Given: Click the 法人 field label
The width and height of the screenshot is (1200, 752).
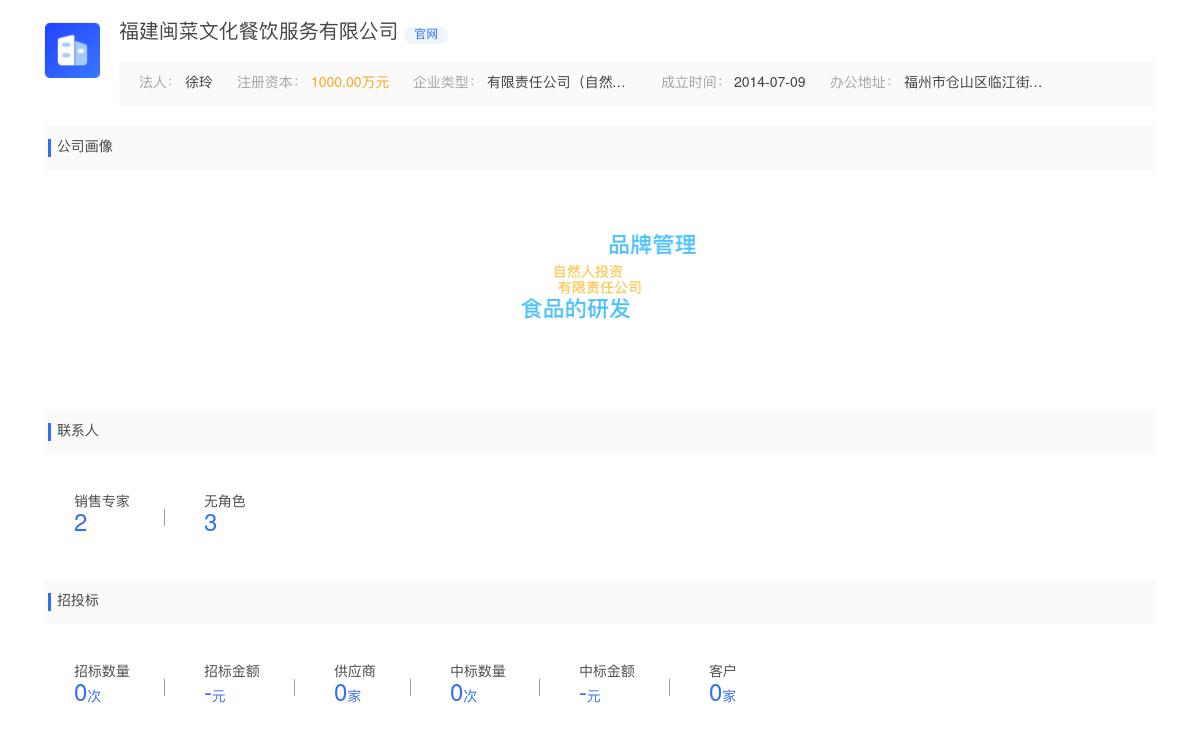Looking at the screenshot, I should coord(156,83).
